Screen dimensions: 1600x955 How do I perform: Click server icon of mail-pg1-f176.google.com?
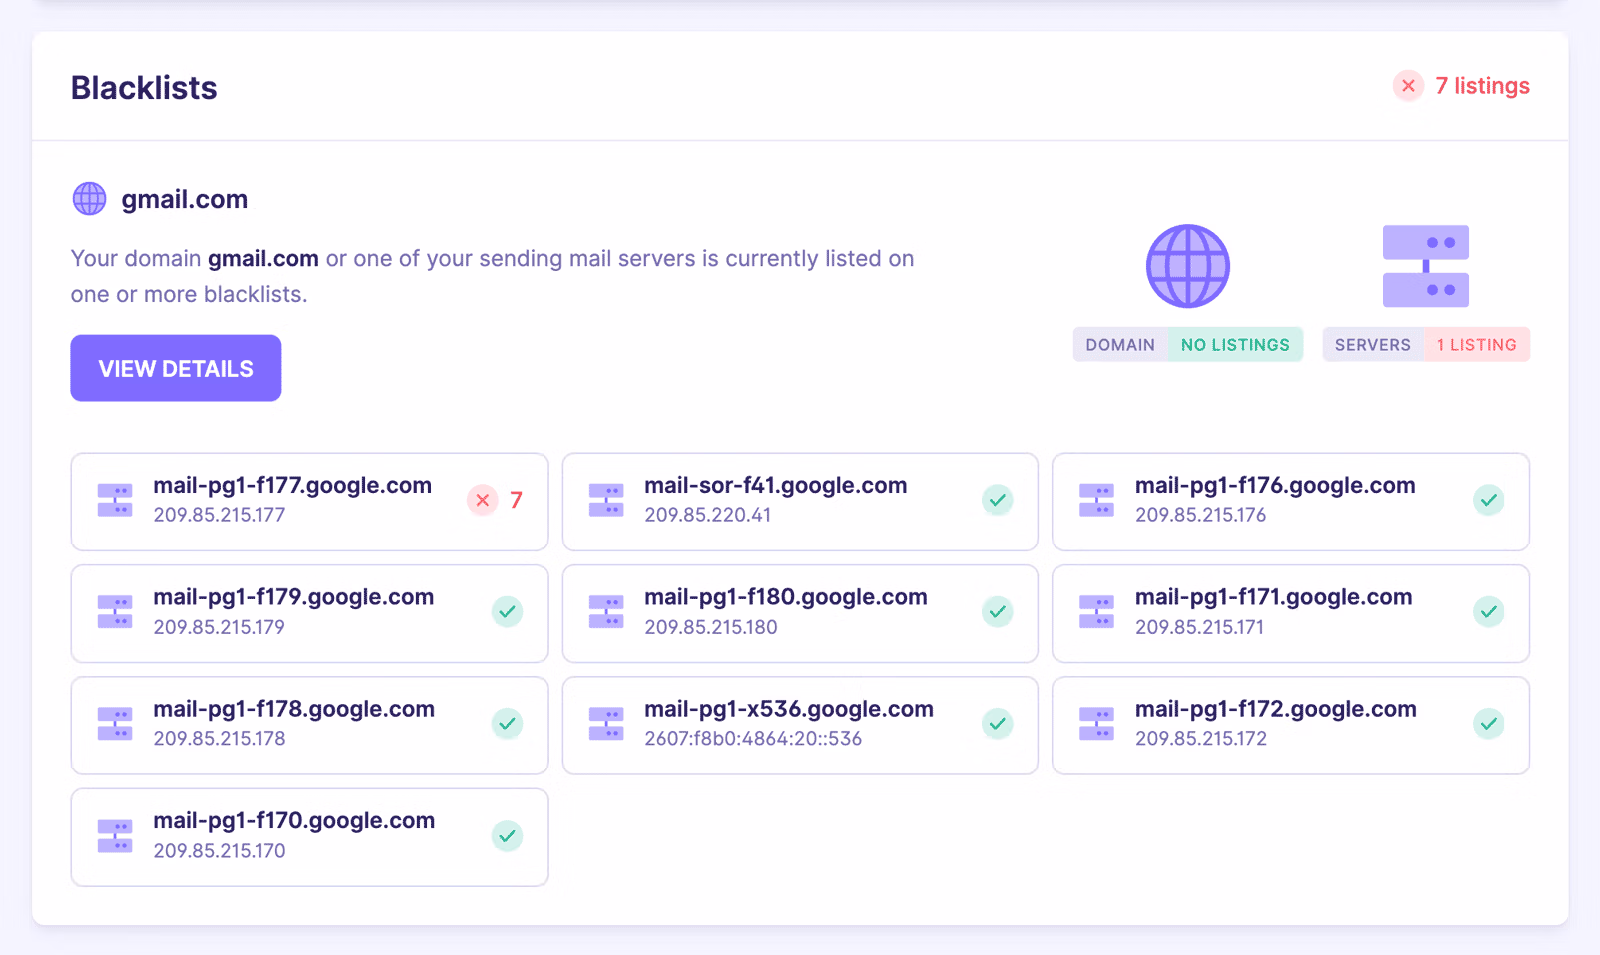pos(1097,500)
